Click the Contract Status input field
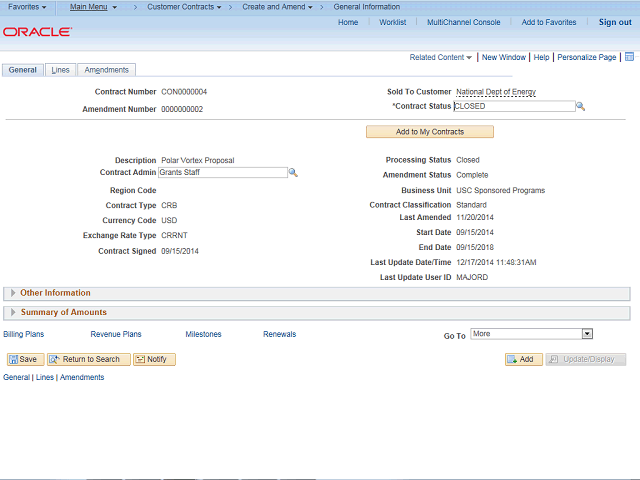This screenshot has width=640, height=480. point(514,106)
